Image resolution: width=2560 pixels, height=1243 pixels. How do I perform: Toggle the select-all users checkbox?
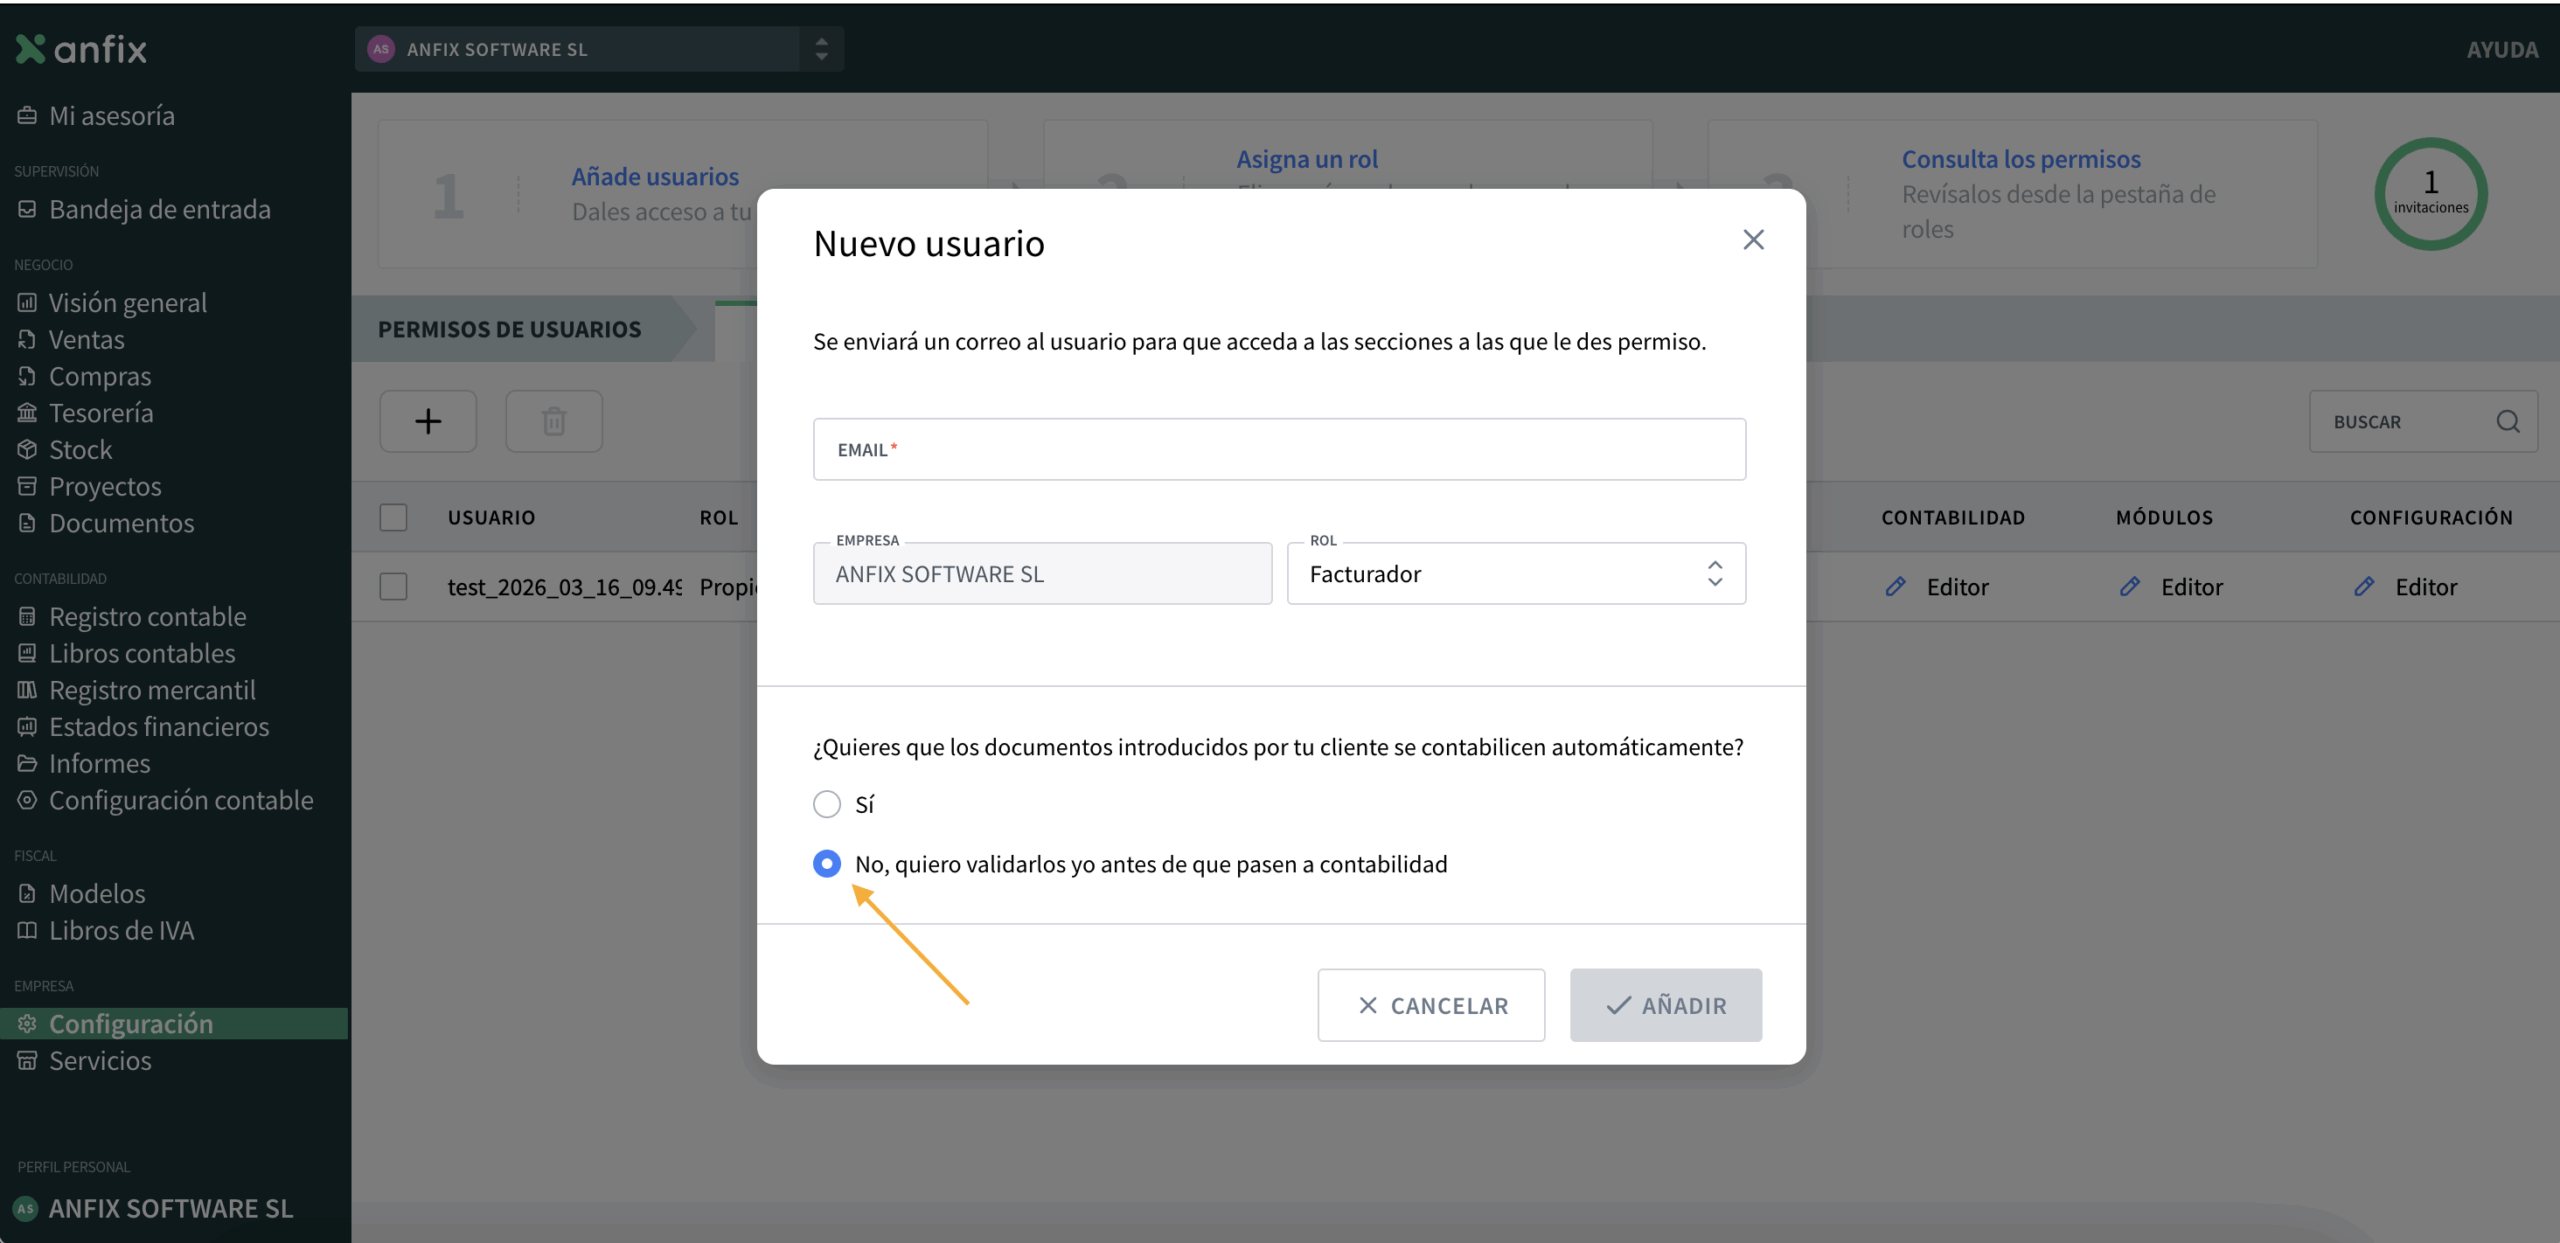393,517
